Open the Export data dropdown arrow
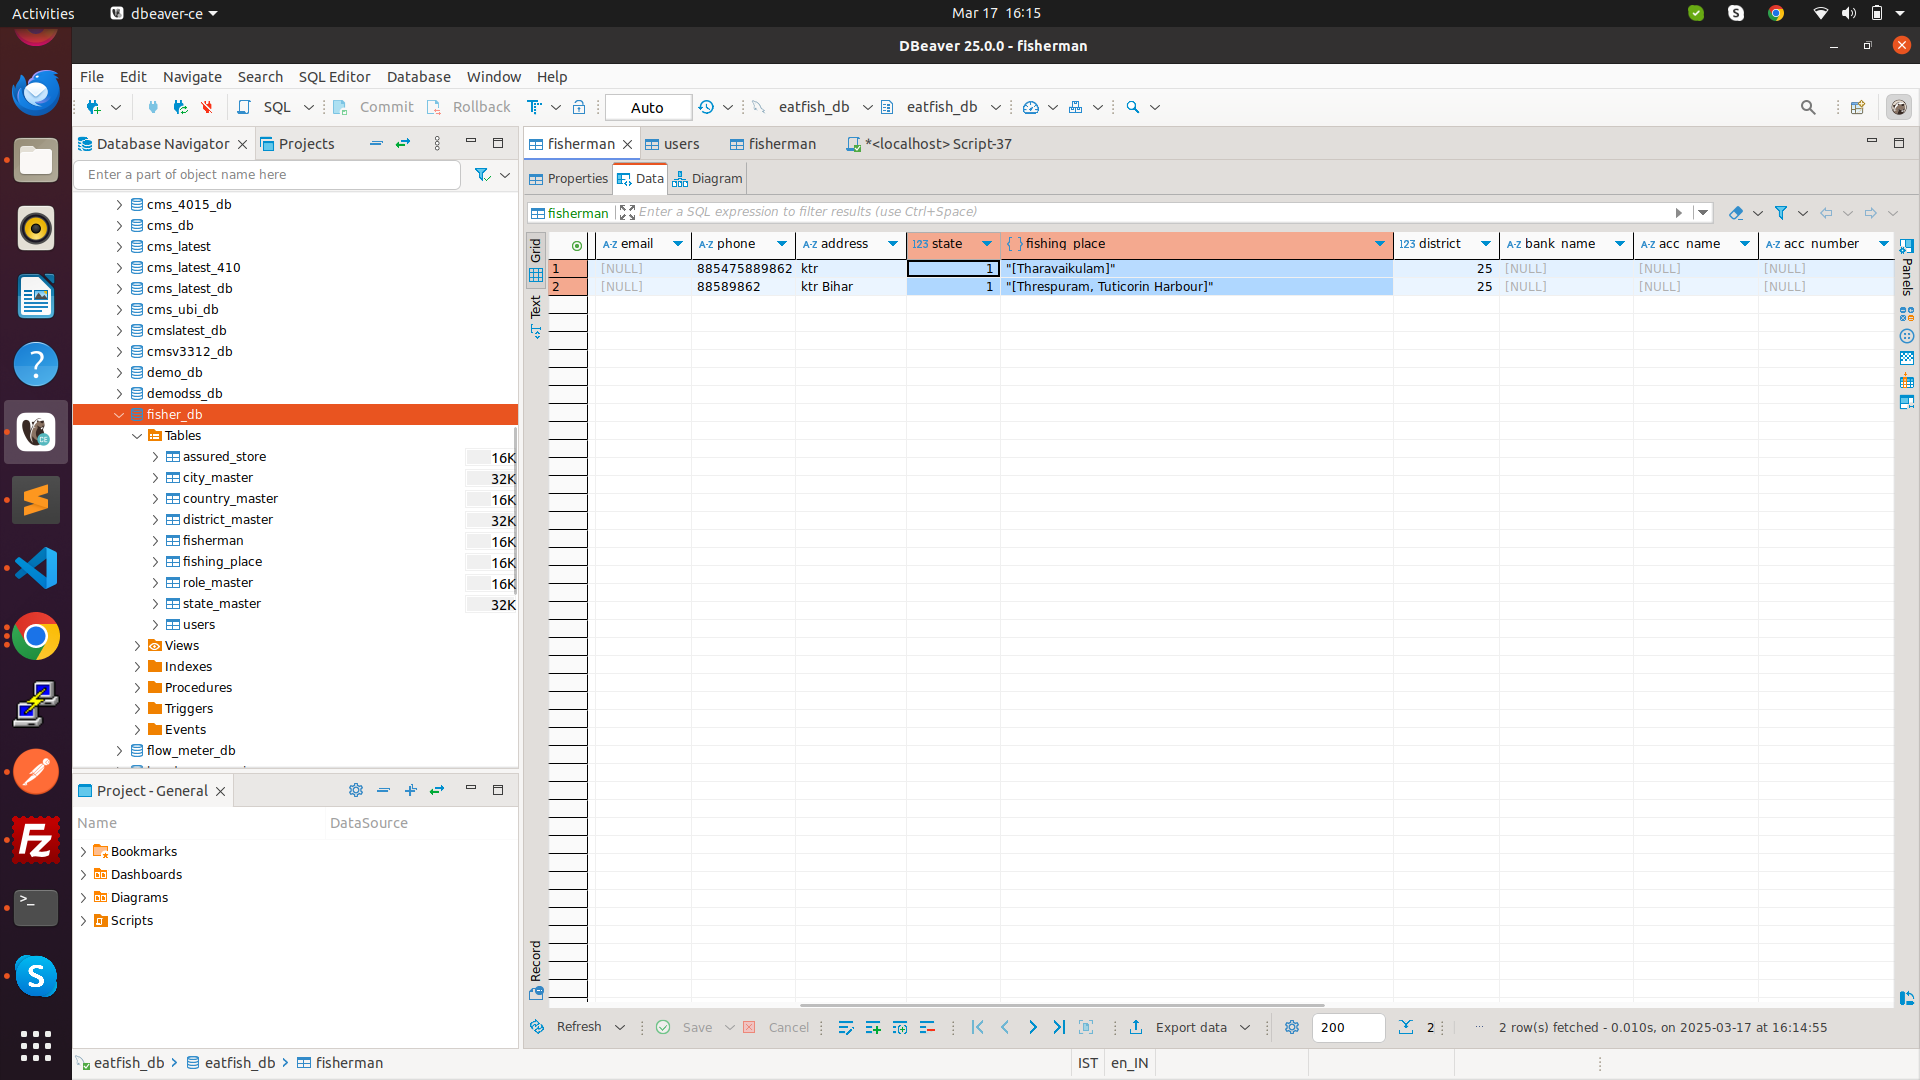This screenshot has height=1080, width=1920. click(1245, 1027)
